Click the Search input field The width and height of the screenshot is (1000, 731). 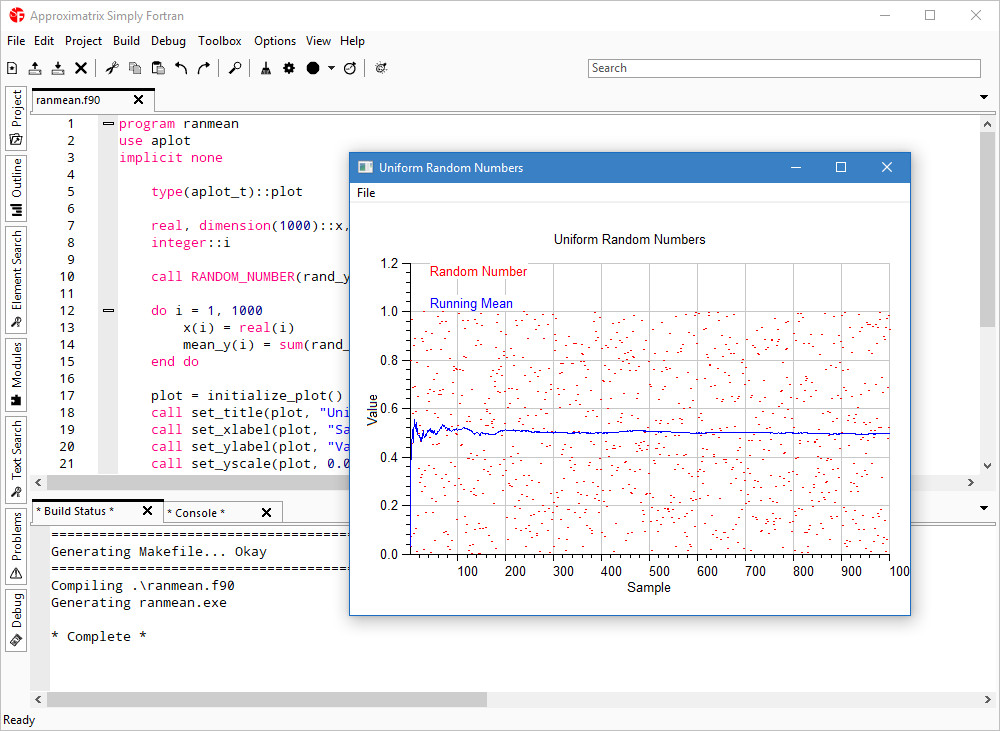784,68
